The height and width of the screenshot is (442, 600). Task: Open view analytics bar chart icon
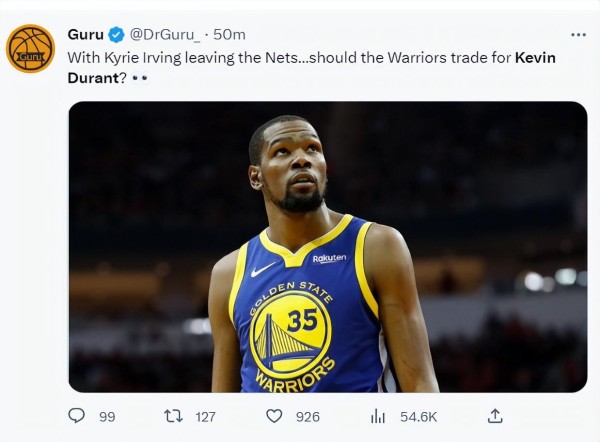coord(378,416)
